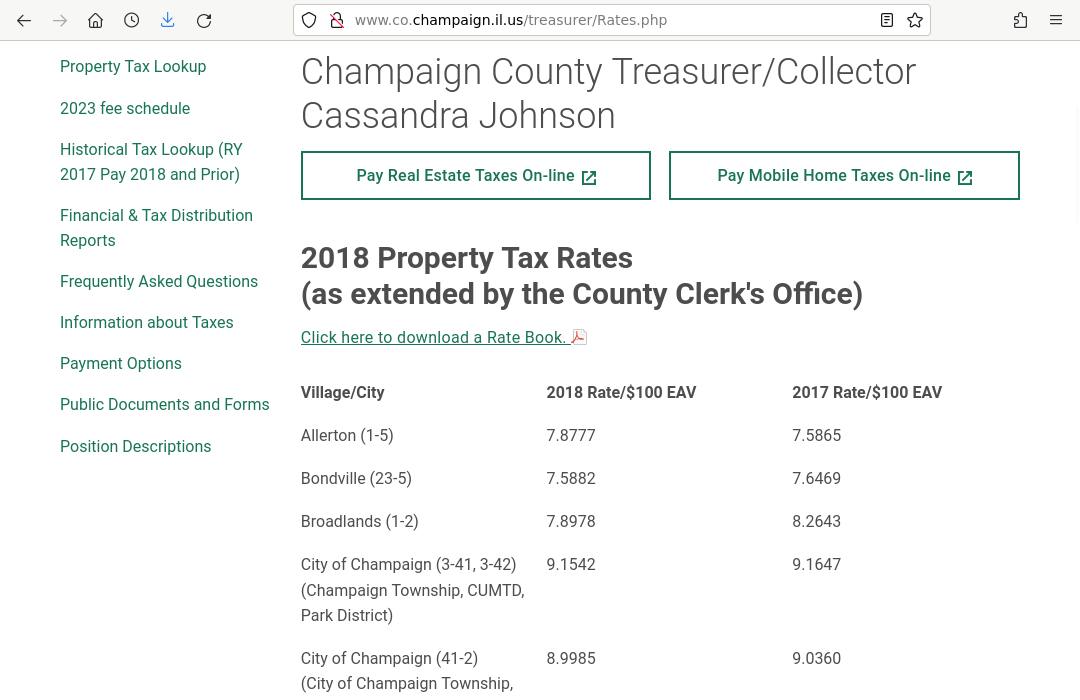Open browsing history clock icon
This screenshot has width=1080, height=700.
[x=132, y=20]
